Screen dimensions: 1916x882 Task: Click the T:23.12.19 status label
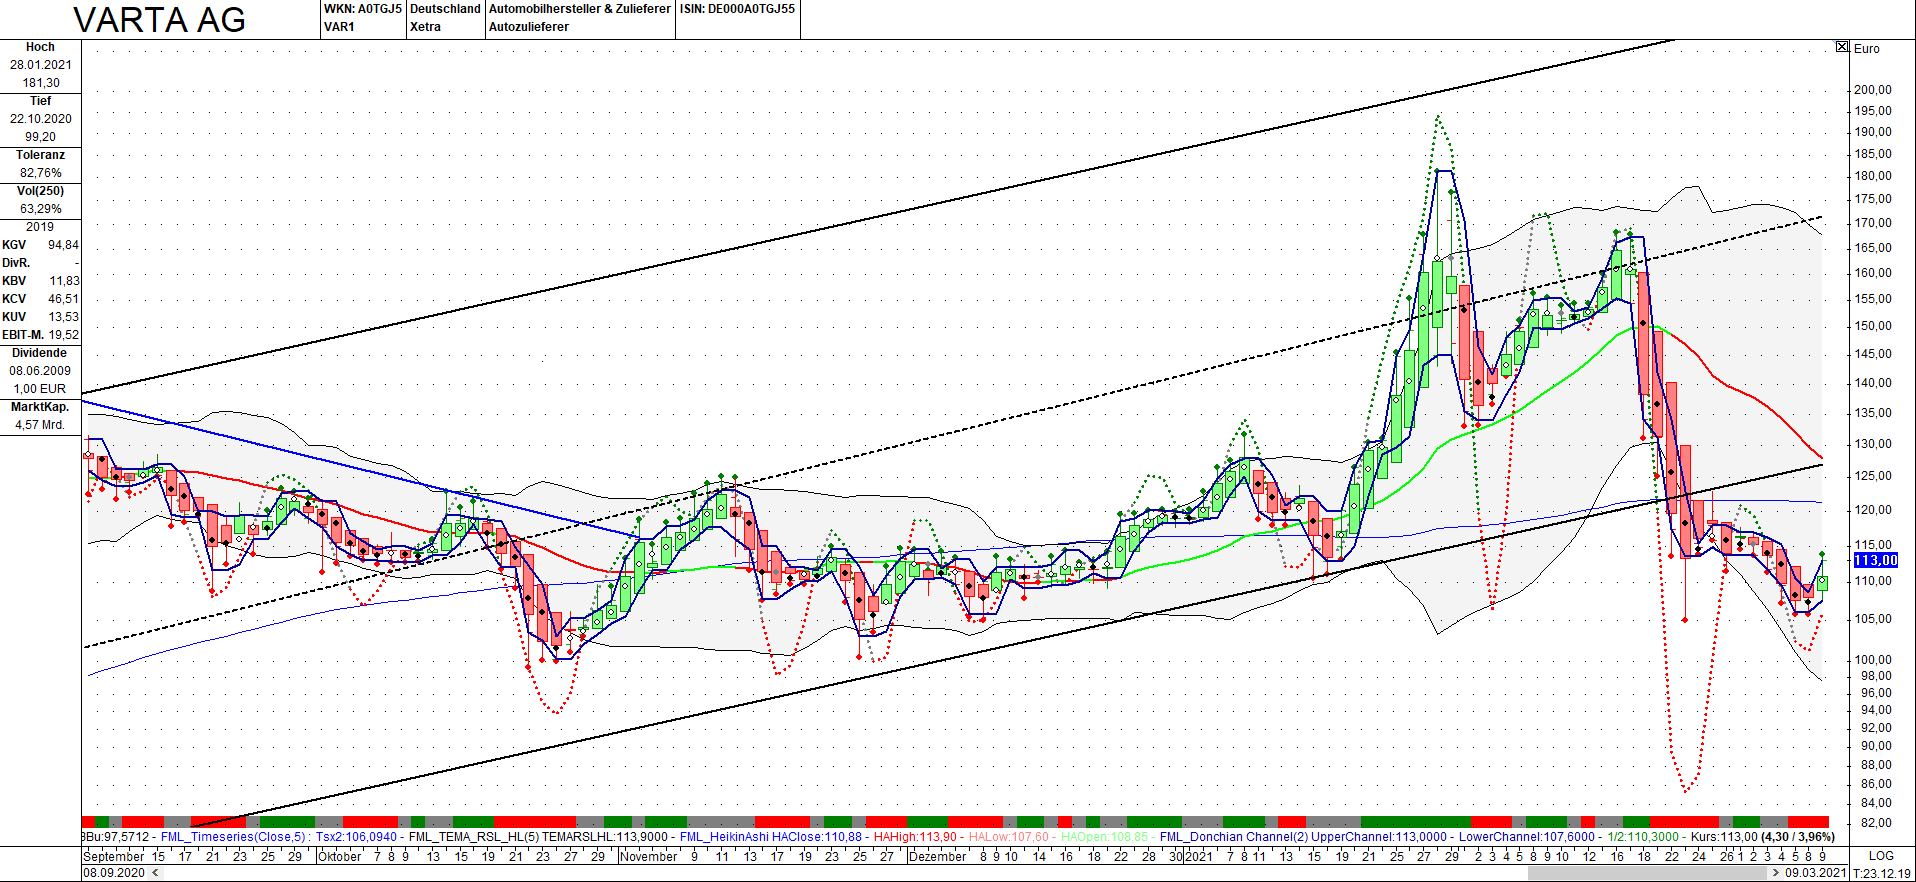point(1881,873)
